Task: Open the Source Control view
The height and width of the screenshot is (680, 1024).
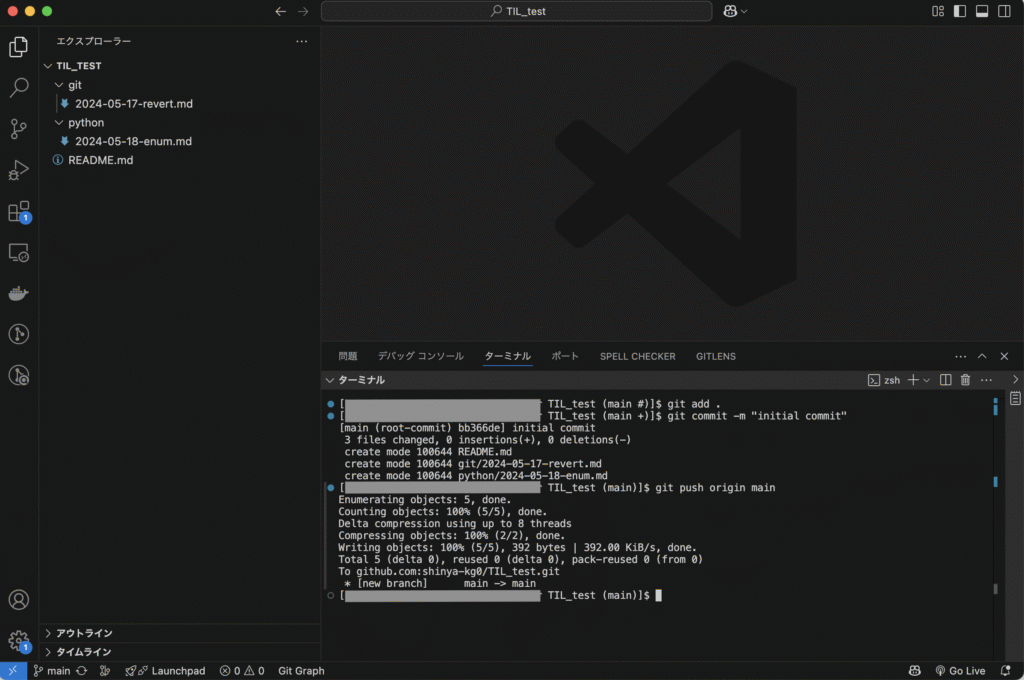Action: 19,129
